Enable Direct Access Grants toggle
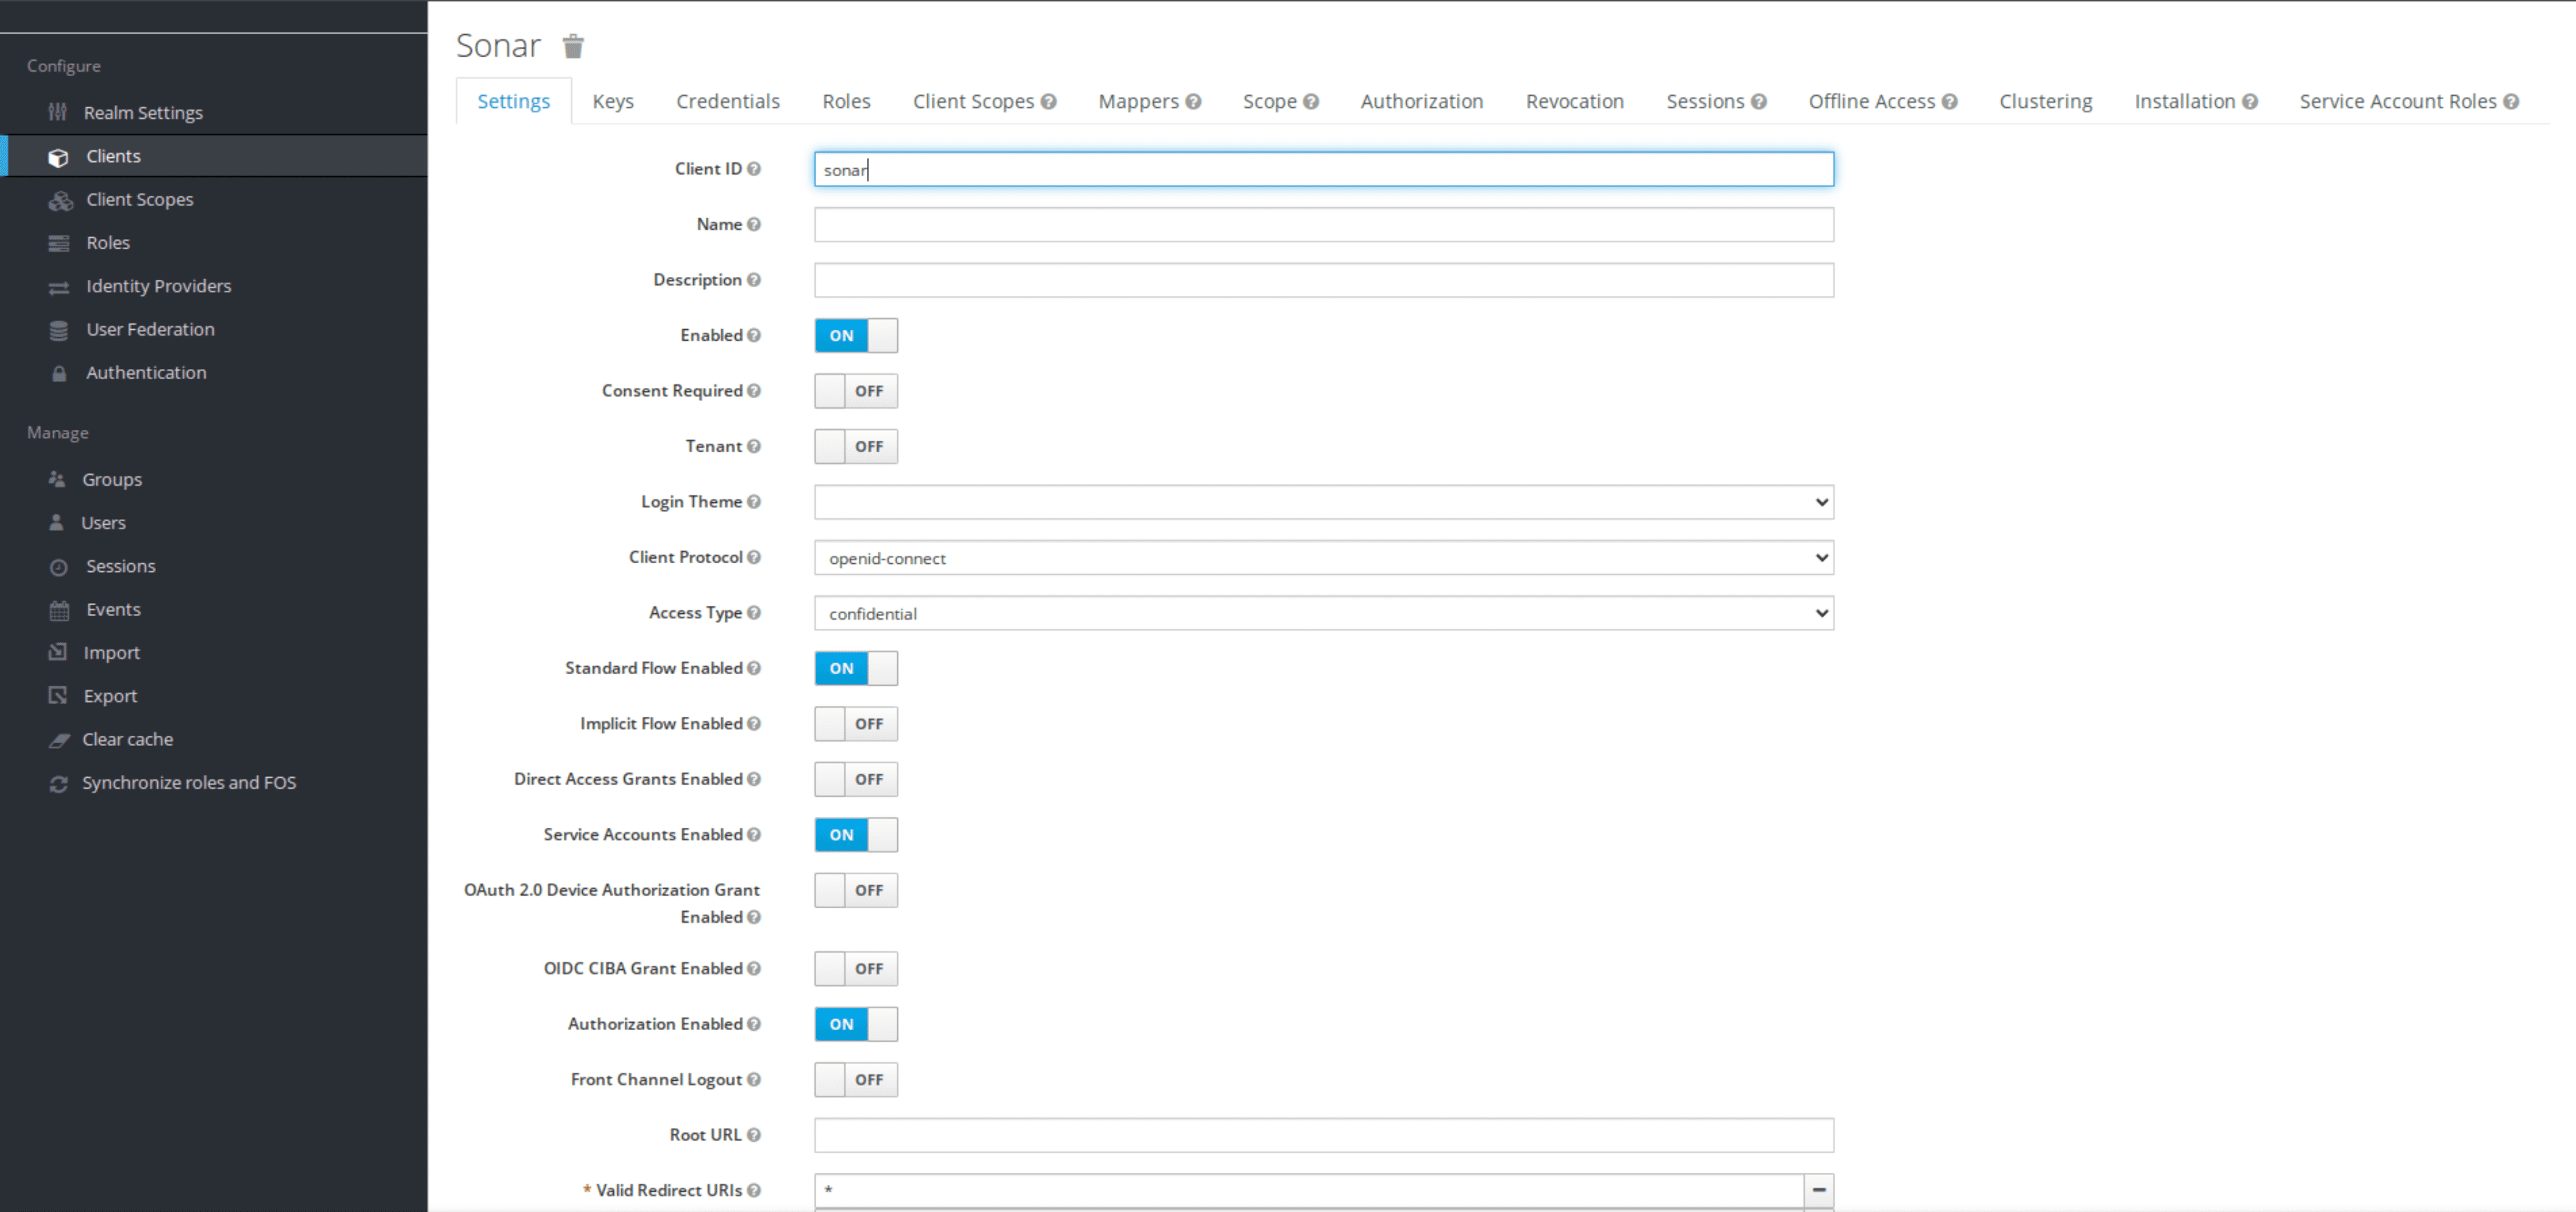This screenshot has height=1212, width=2576. tap(855, 779)
